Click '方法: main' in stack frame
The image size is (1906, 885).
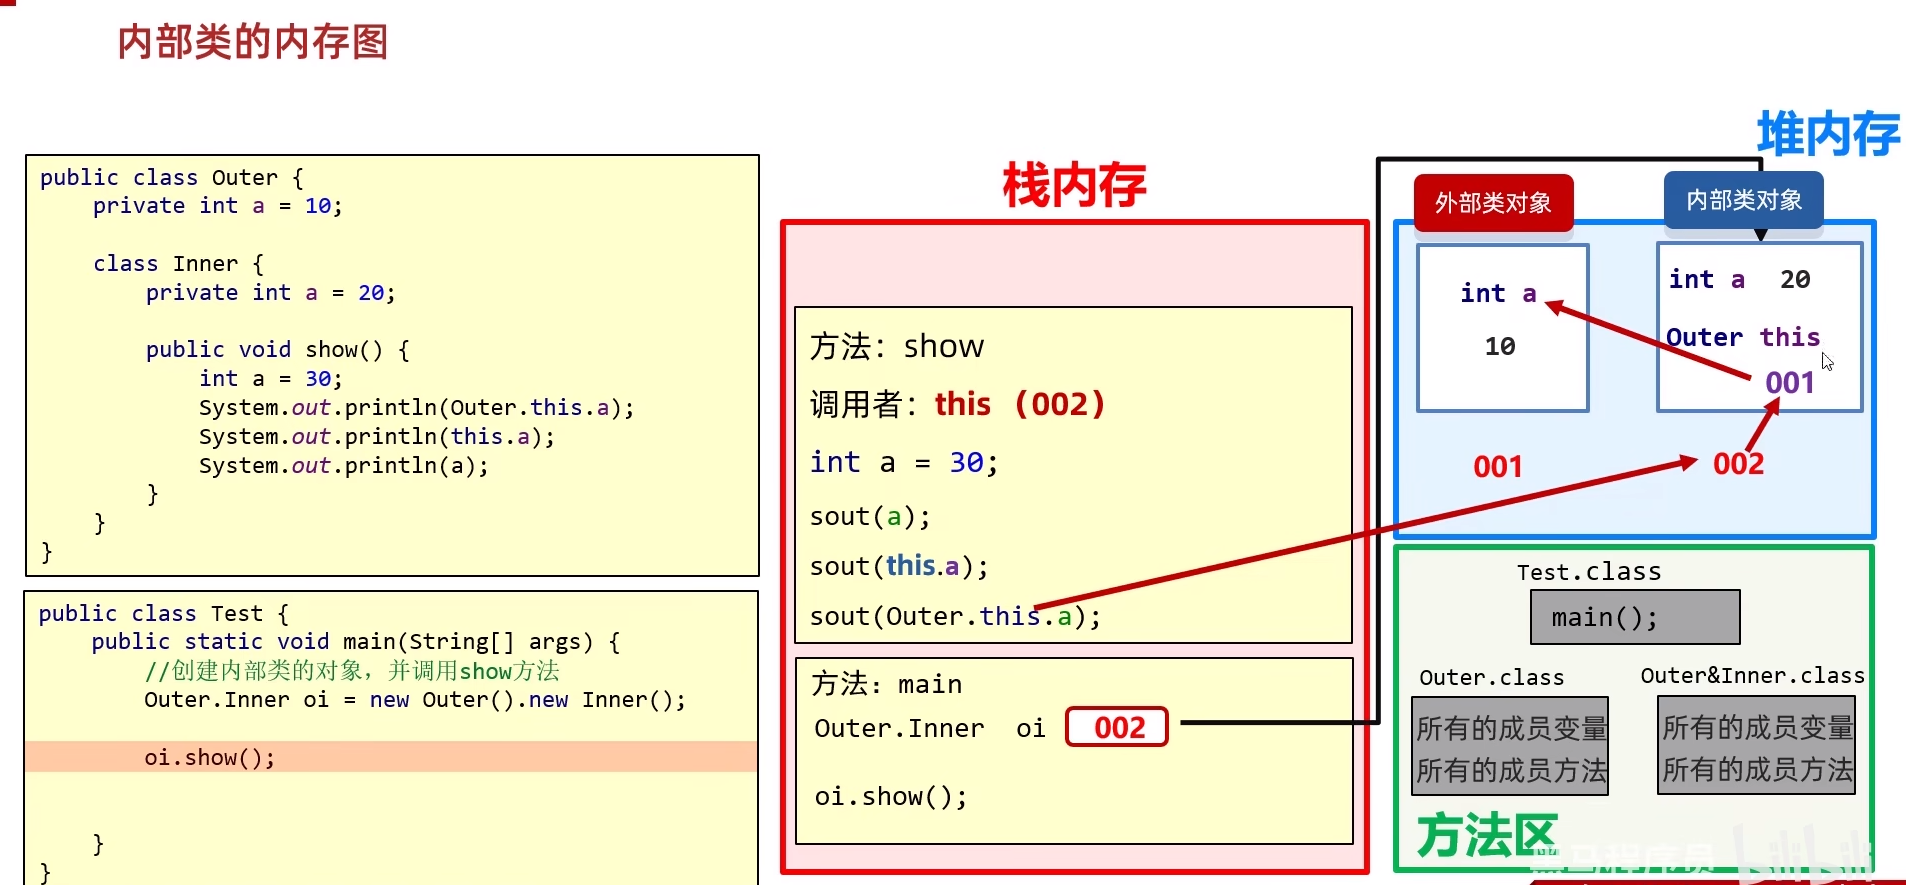[887, 684]
